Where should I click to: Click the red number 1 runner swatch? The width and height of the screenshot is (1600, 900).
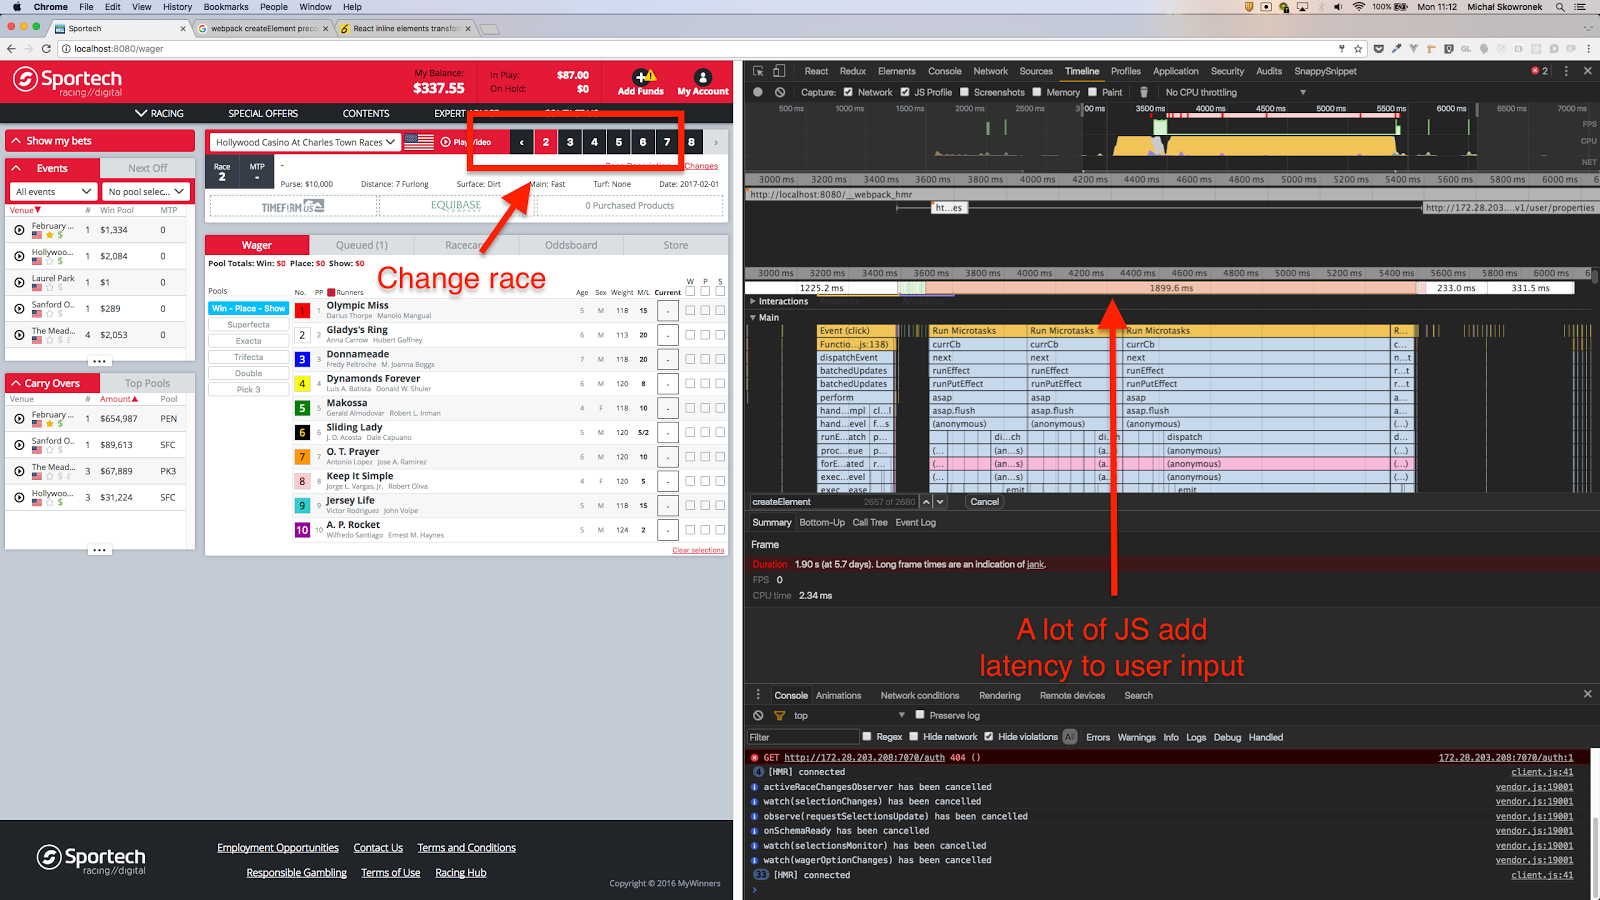tap(302, 311)
